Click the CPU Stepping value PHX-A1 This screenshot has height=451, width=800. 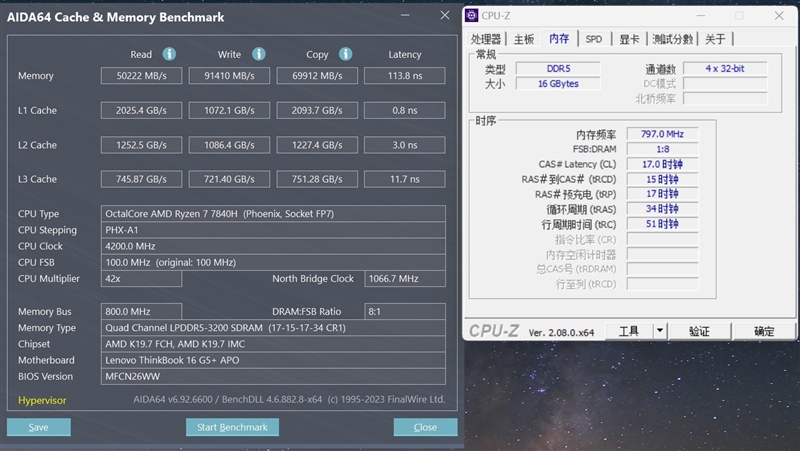(273, 230)
